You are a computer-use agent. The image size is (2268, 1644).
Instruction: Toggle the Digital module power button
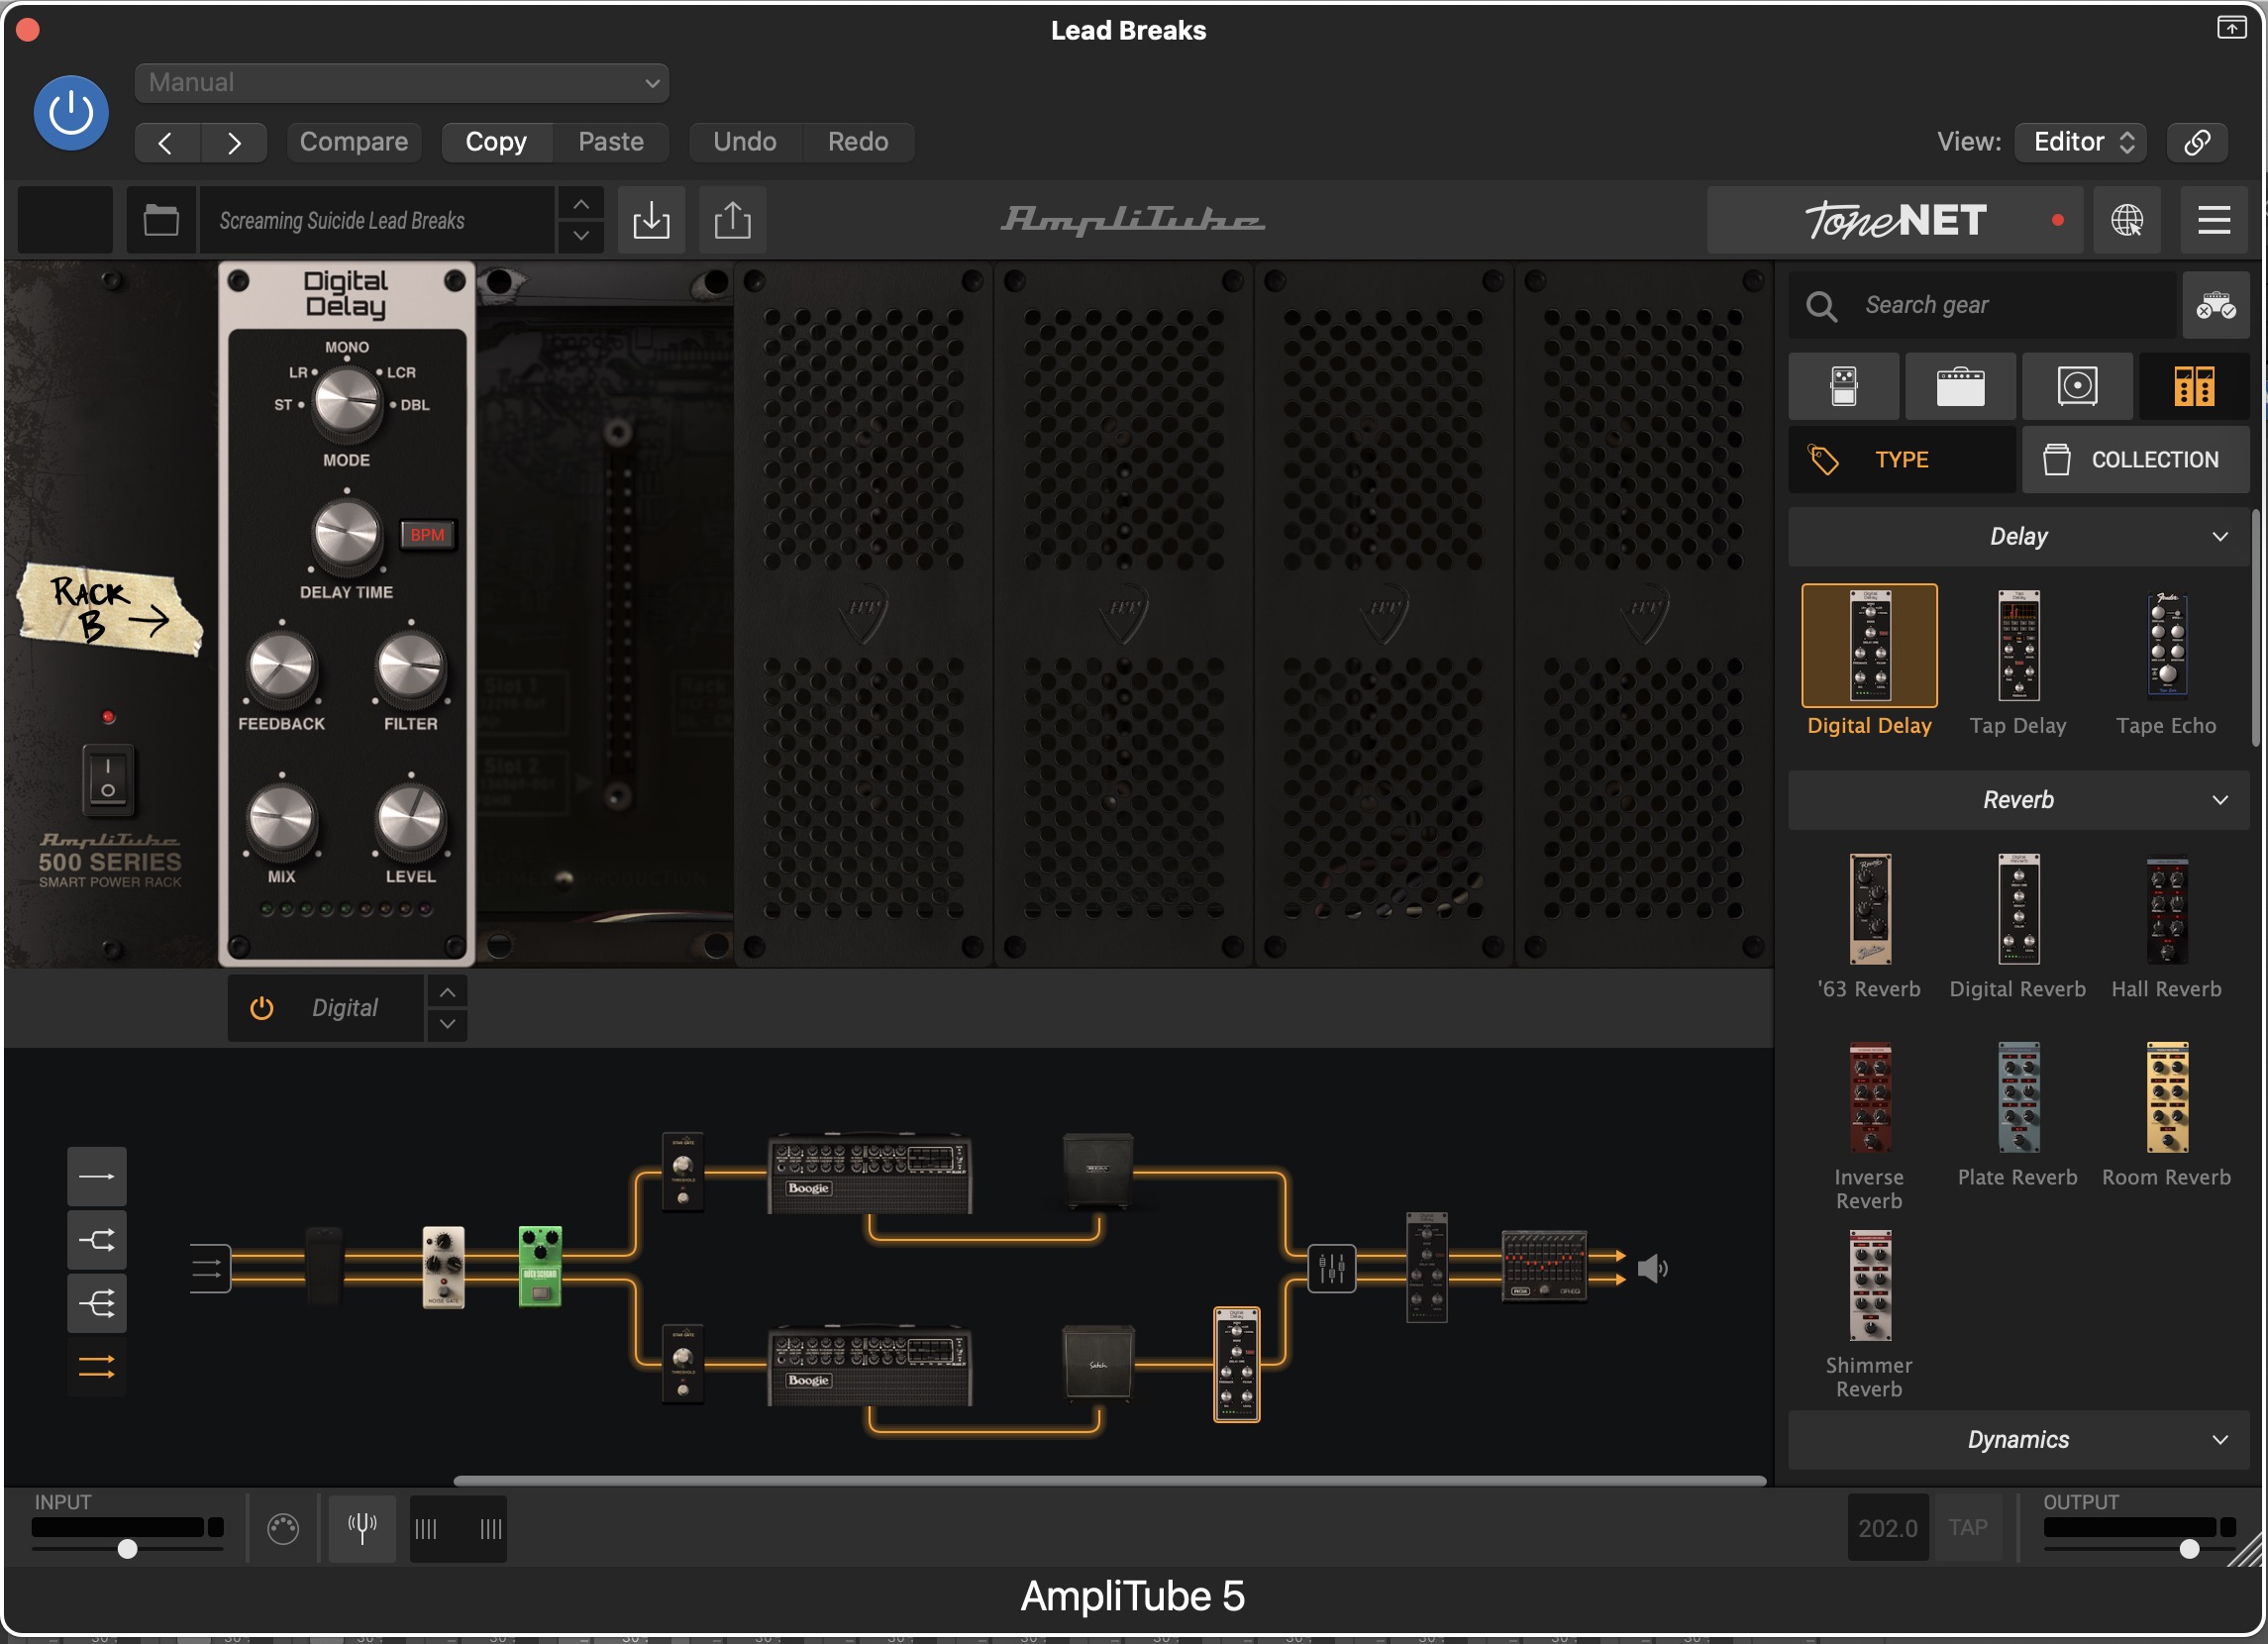point(262,1008)
